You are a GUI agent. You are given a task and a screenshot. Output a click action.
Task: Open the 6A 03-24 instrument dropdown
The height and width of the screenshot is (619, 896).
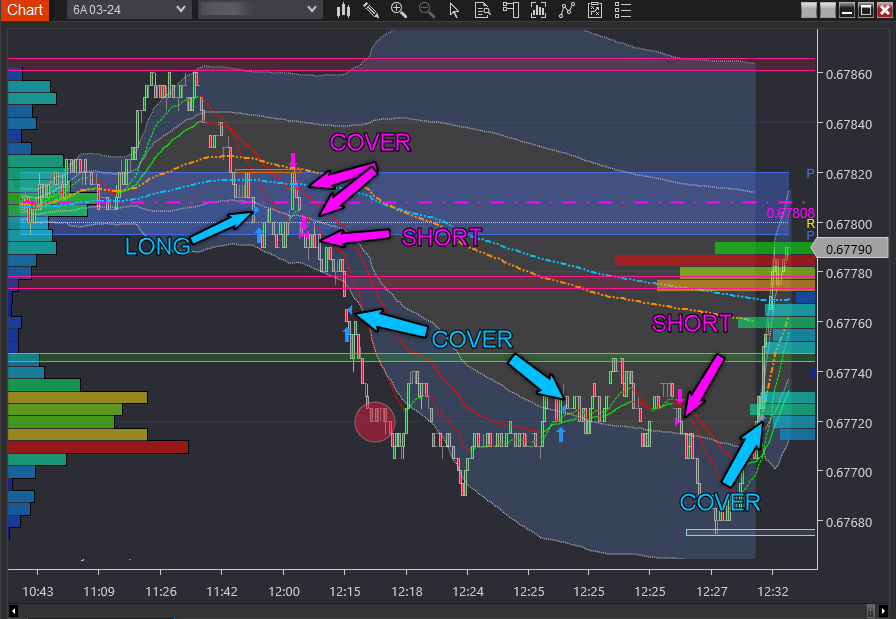pyautogui.click(x=129, y=9)
